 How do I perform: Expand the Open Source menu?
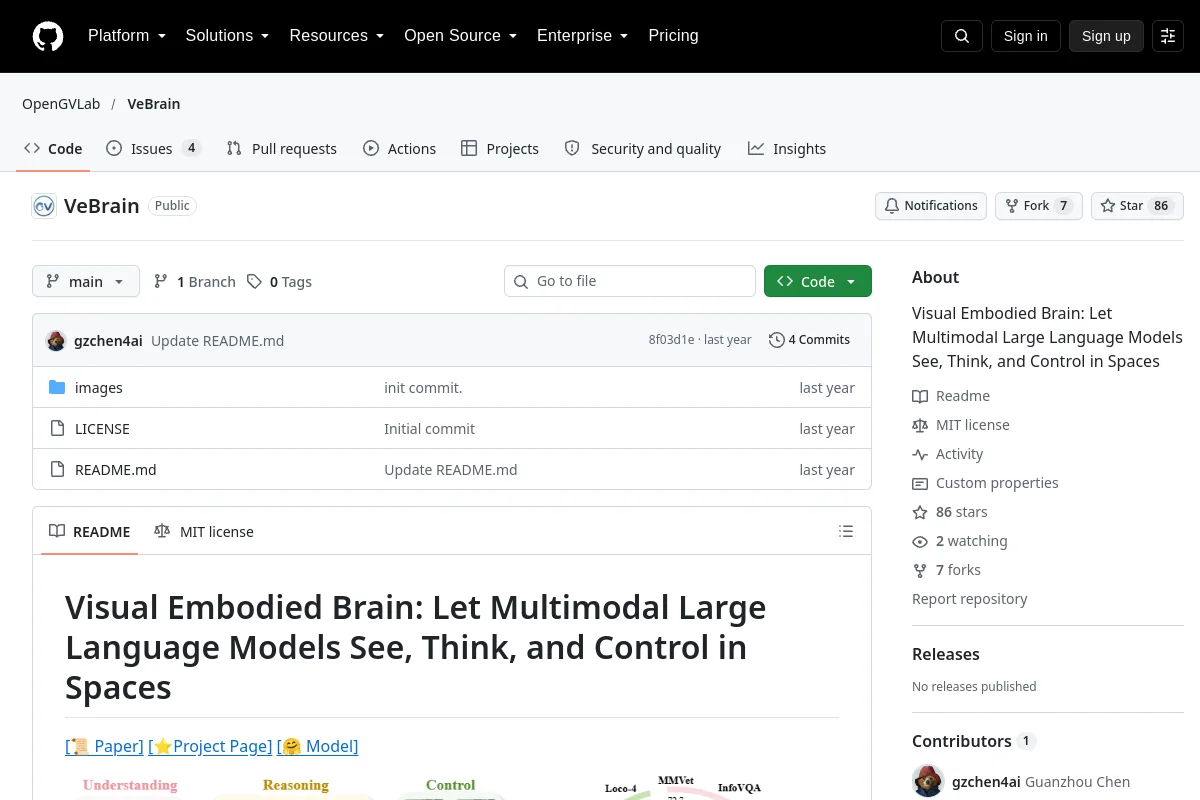pyautogui.click(x=460, y=36)
